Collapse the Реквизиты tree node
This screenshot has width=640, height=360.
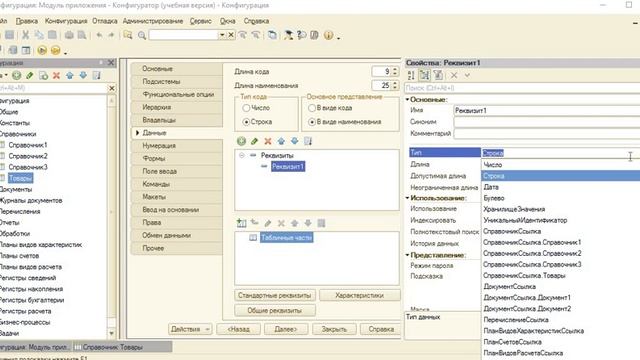[242, 156]
